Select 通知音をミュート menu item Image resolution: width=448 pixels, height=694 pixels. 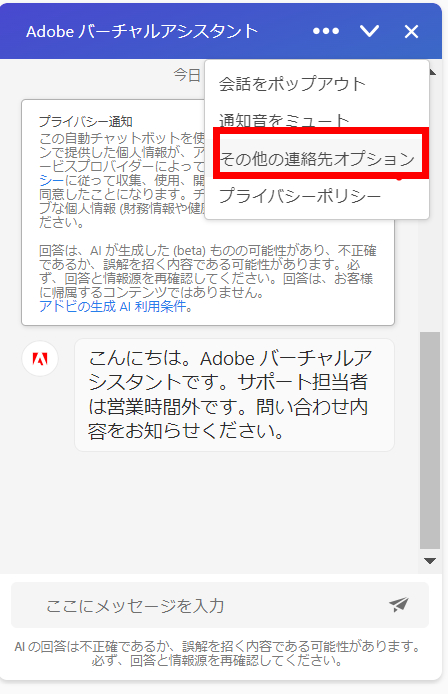click(284, 120)
